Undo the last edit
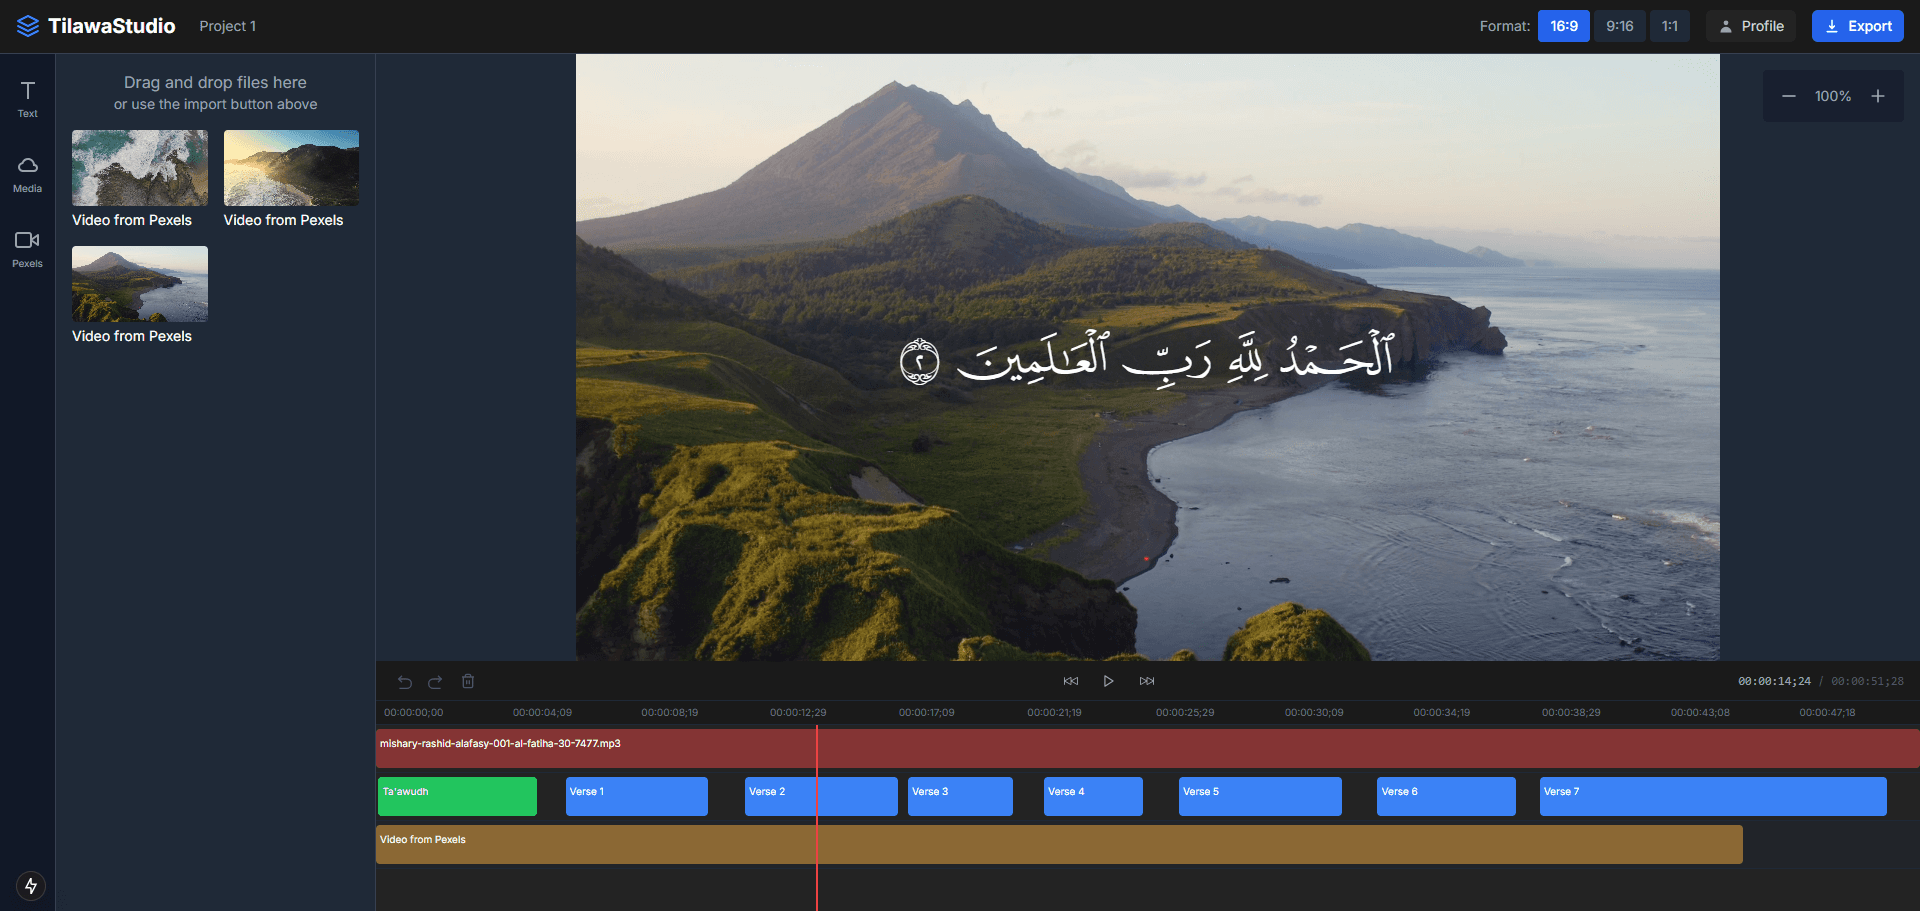1920x911 pixels. click(404, 681)
